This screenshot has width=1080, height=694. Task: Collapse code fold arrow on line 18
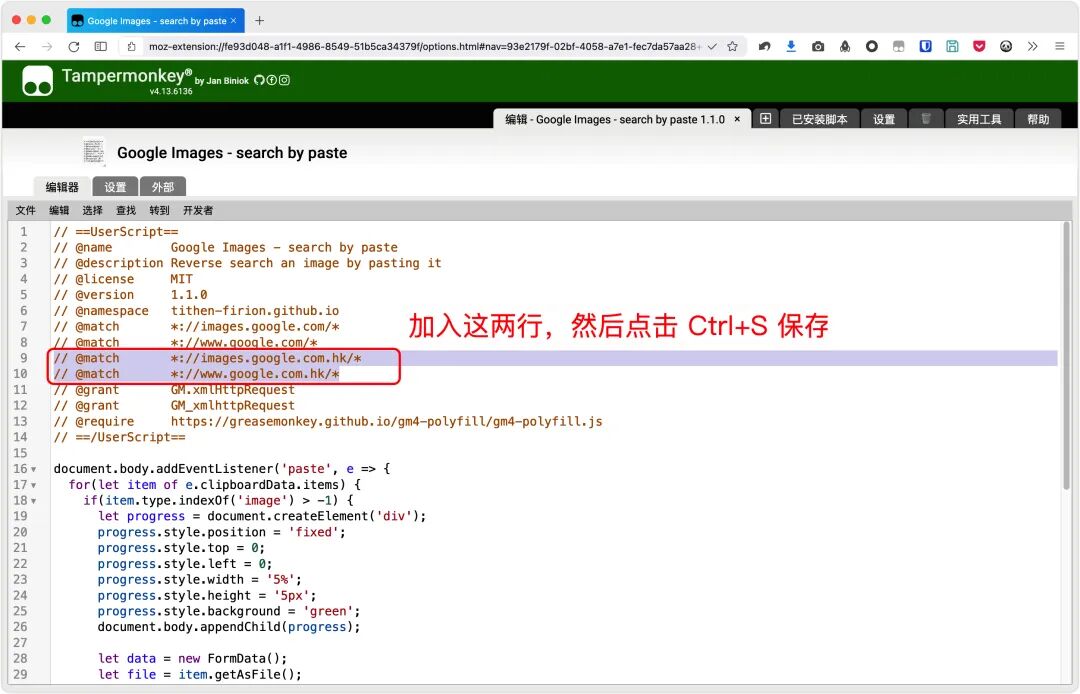coord(33,501)
